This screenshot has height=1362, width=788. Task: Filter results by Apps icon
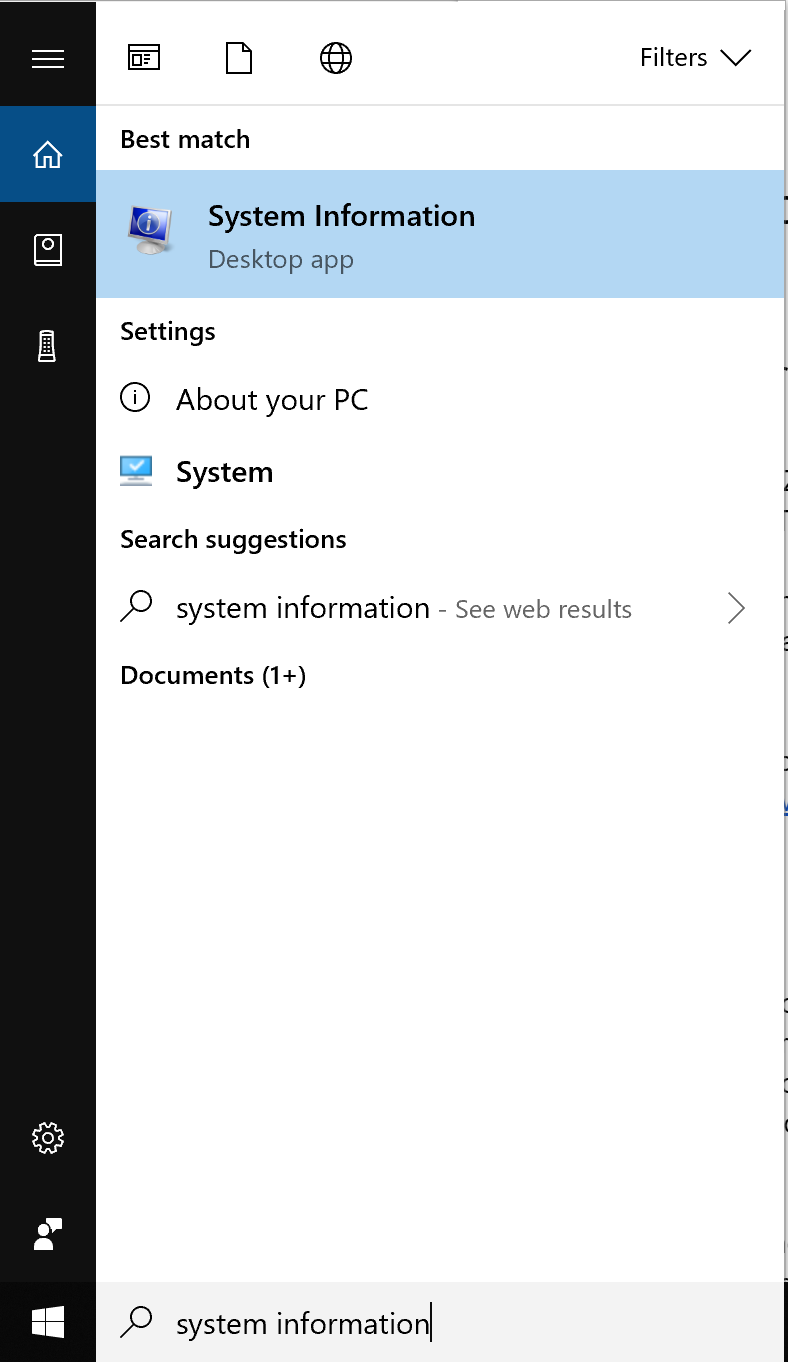[144, 58]
